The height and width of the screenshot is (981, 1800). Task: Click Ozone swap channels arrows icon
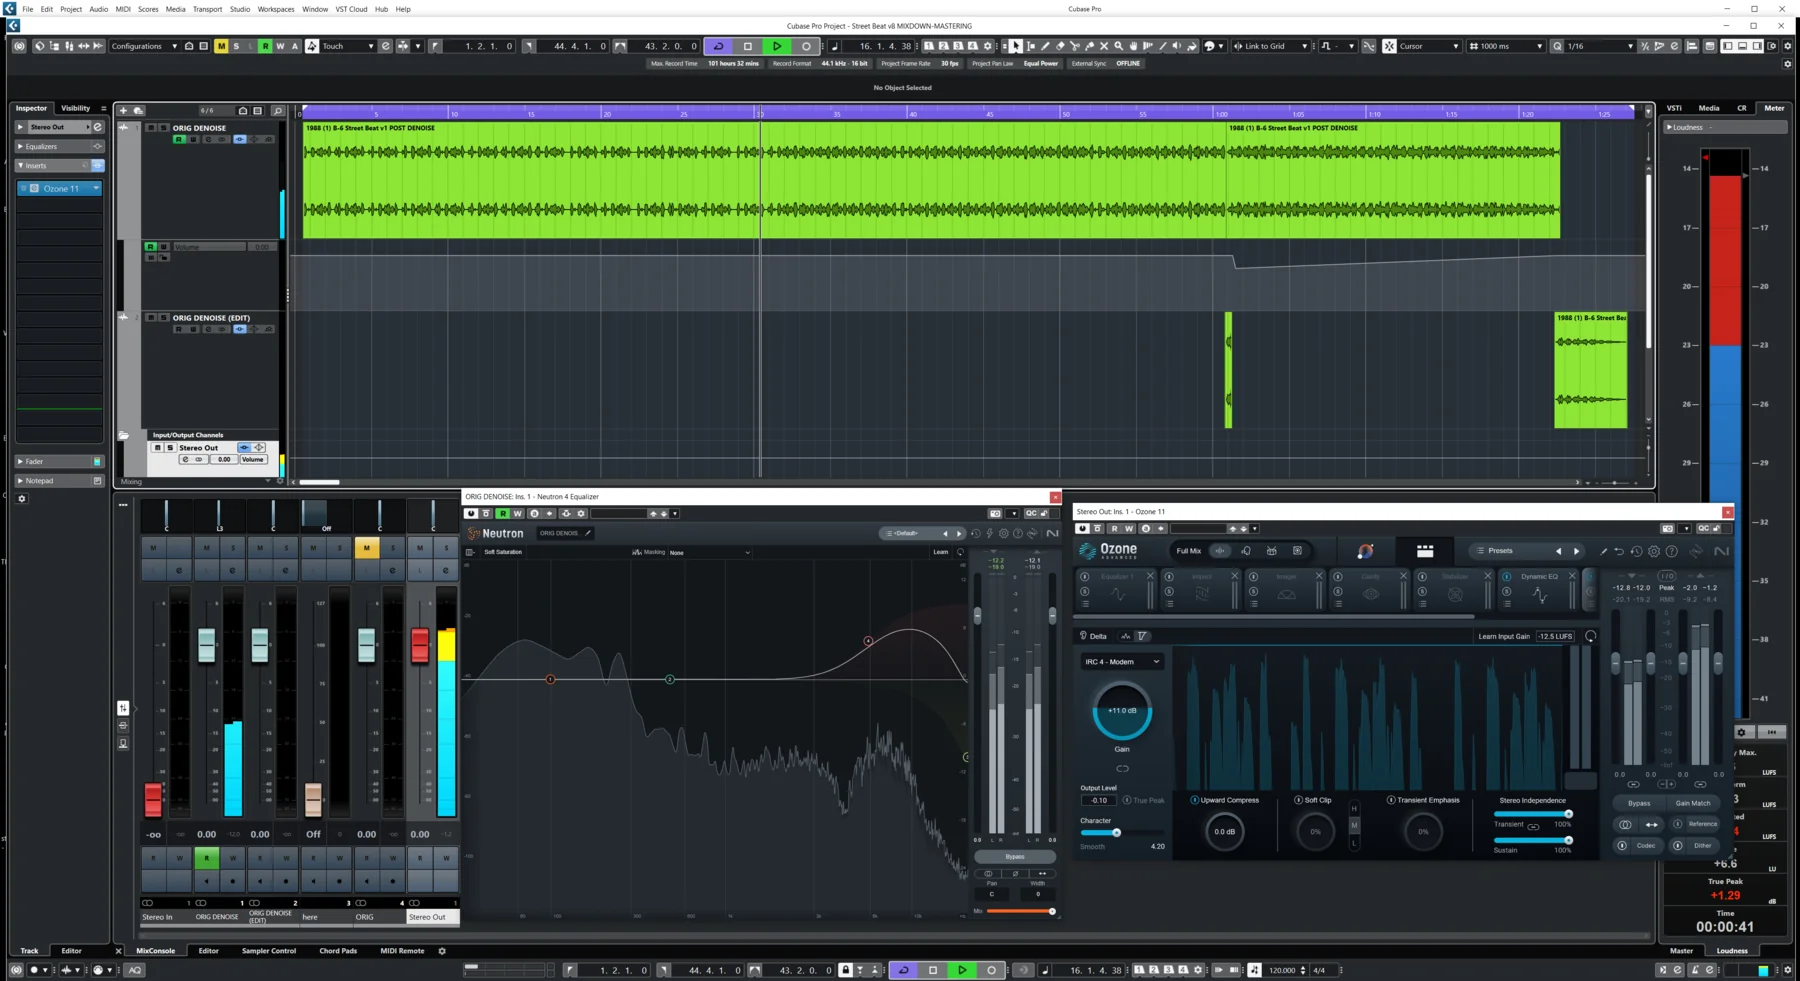(1651, 824)
